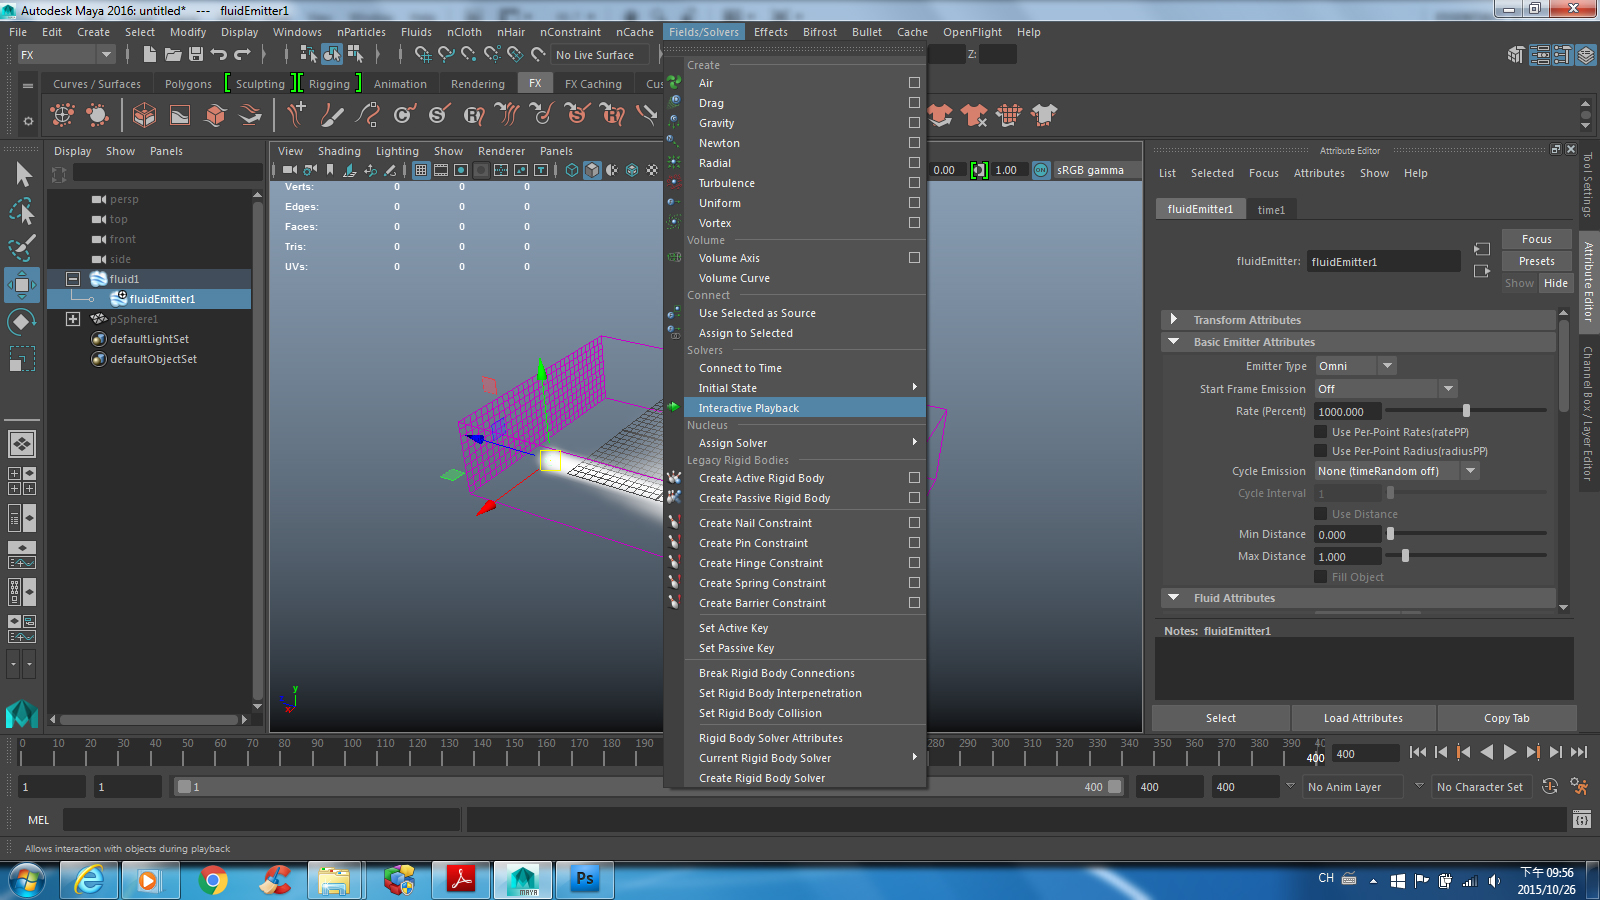This screenshot has height=900, width=1600.
Task: Check the Use Per-Point Radius(radiusPP) option
Action: click(1322, 450)
